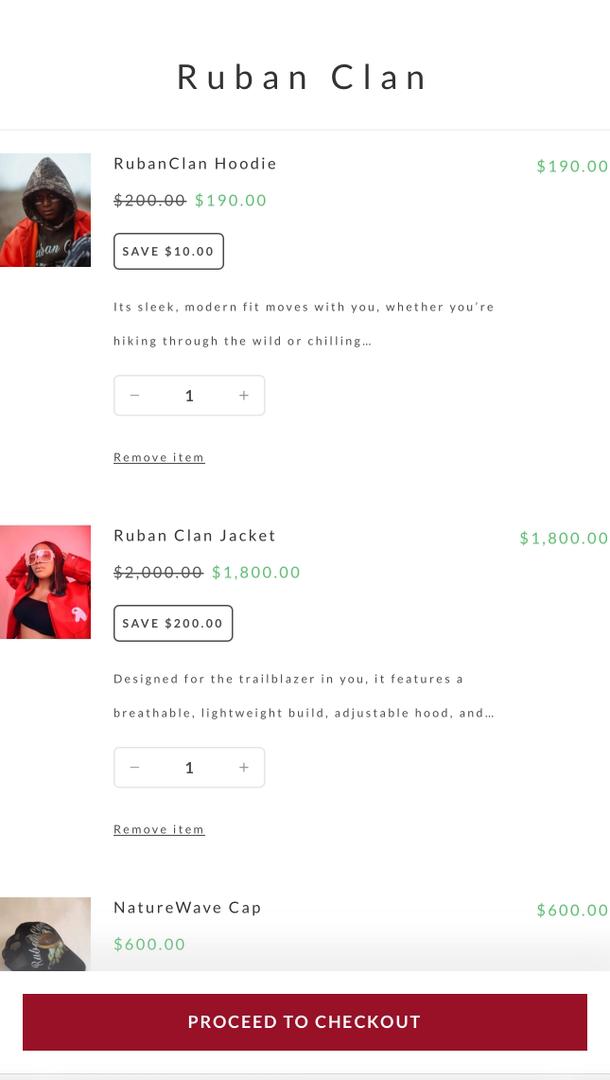Open the RubanClan Hoodie product thumbnail
Viewport: 610px width, 1080px height.
coord(45,210)
